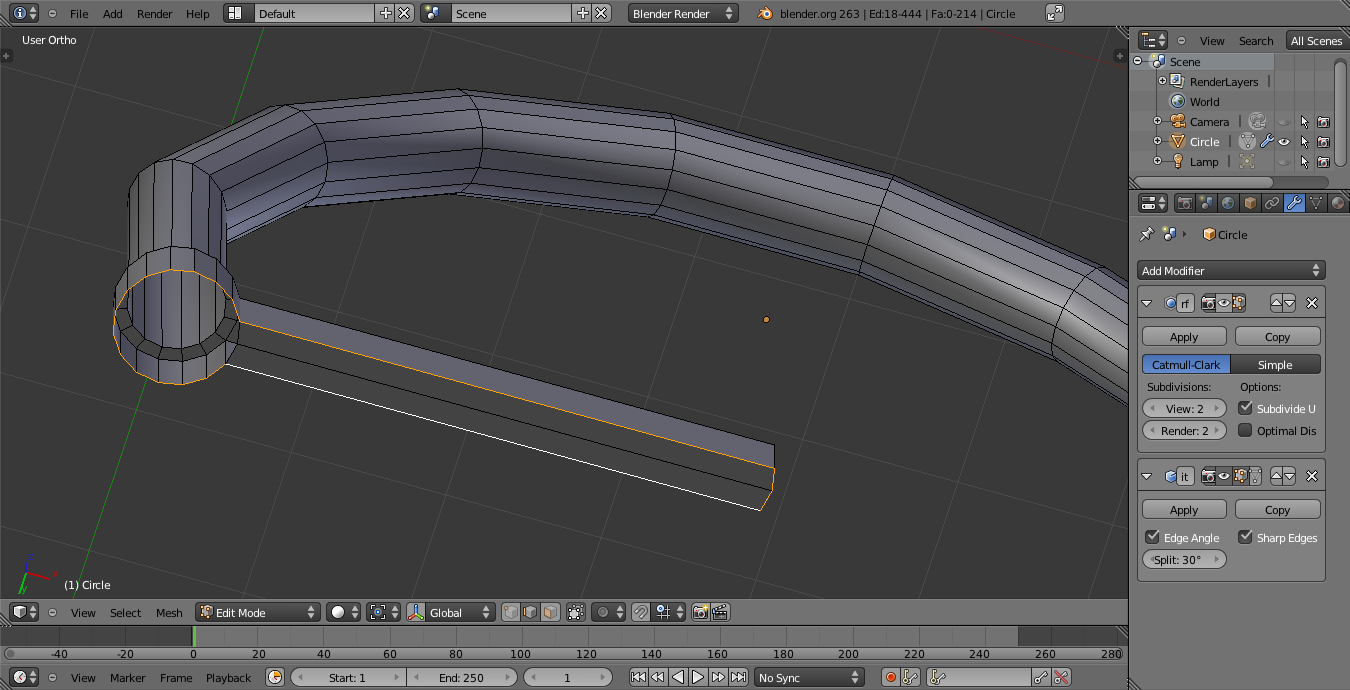Screen dimensions: 1350x690
Task: Open No Sync playback dropdown
Action: (809, 677)
